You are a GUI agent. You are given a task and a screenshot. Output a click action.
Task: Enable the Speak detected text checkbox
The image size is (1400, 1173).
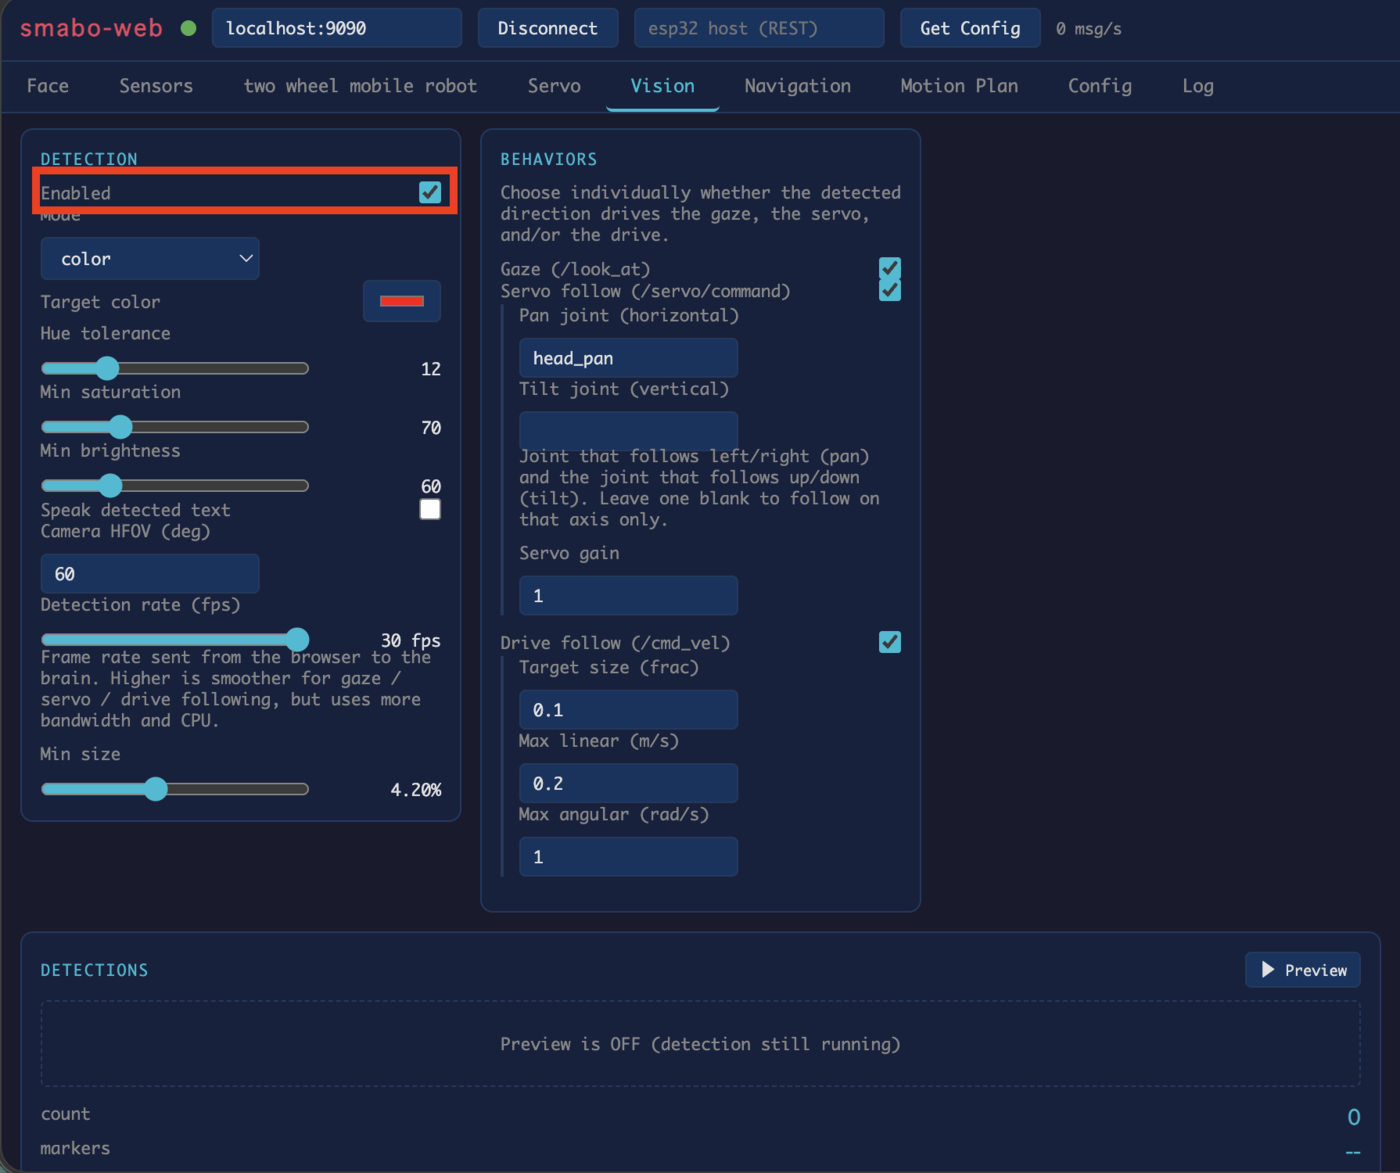click(430, 509)
